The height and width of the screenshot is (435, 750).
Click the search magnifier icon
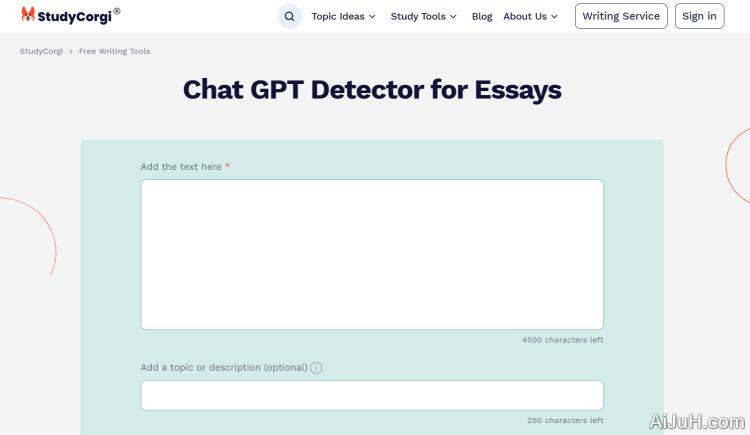289,16
